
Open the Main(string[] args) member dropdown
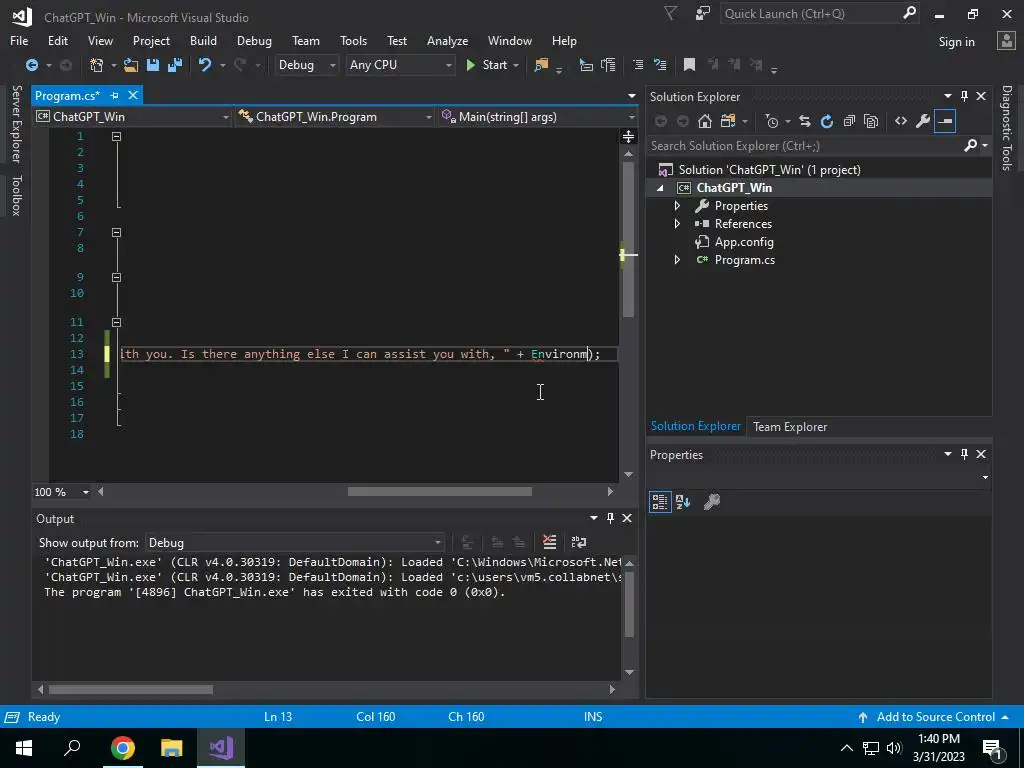point(538,117)
